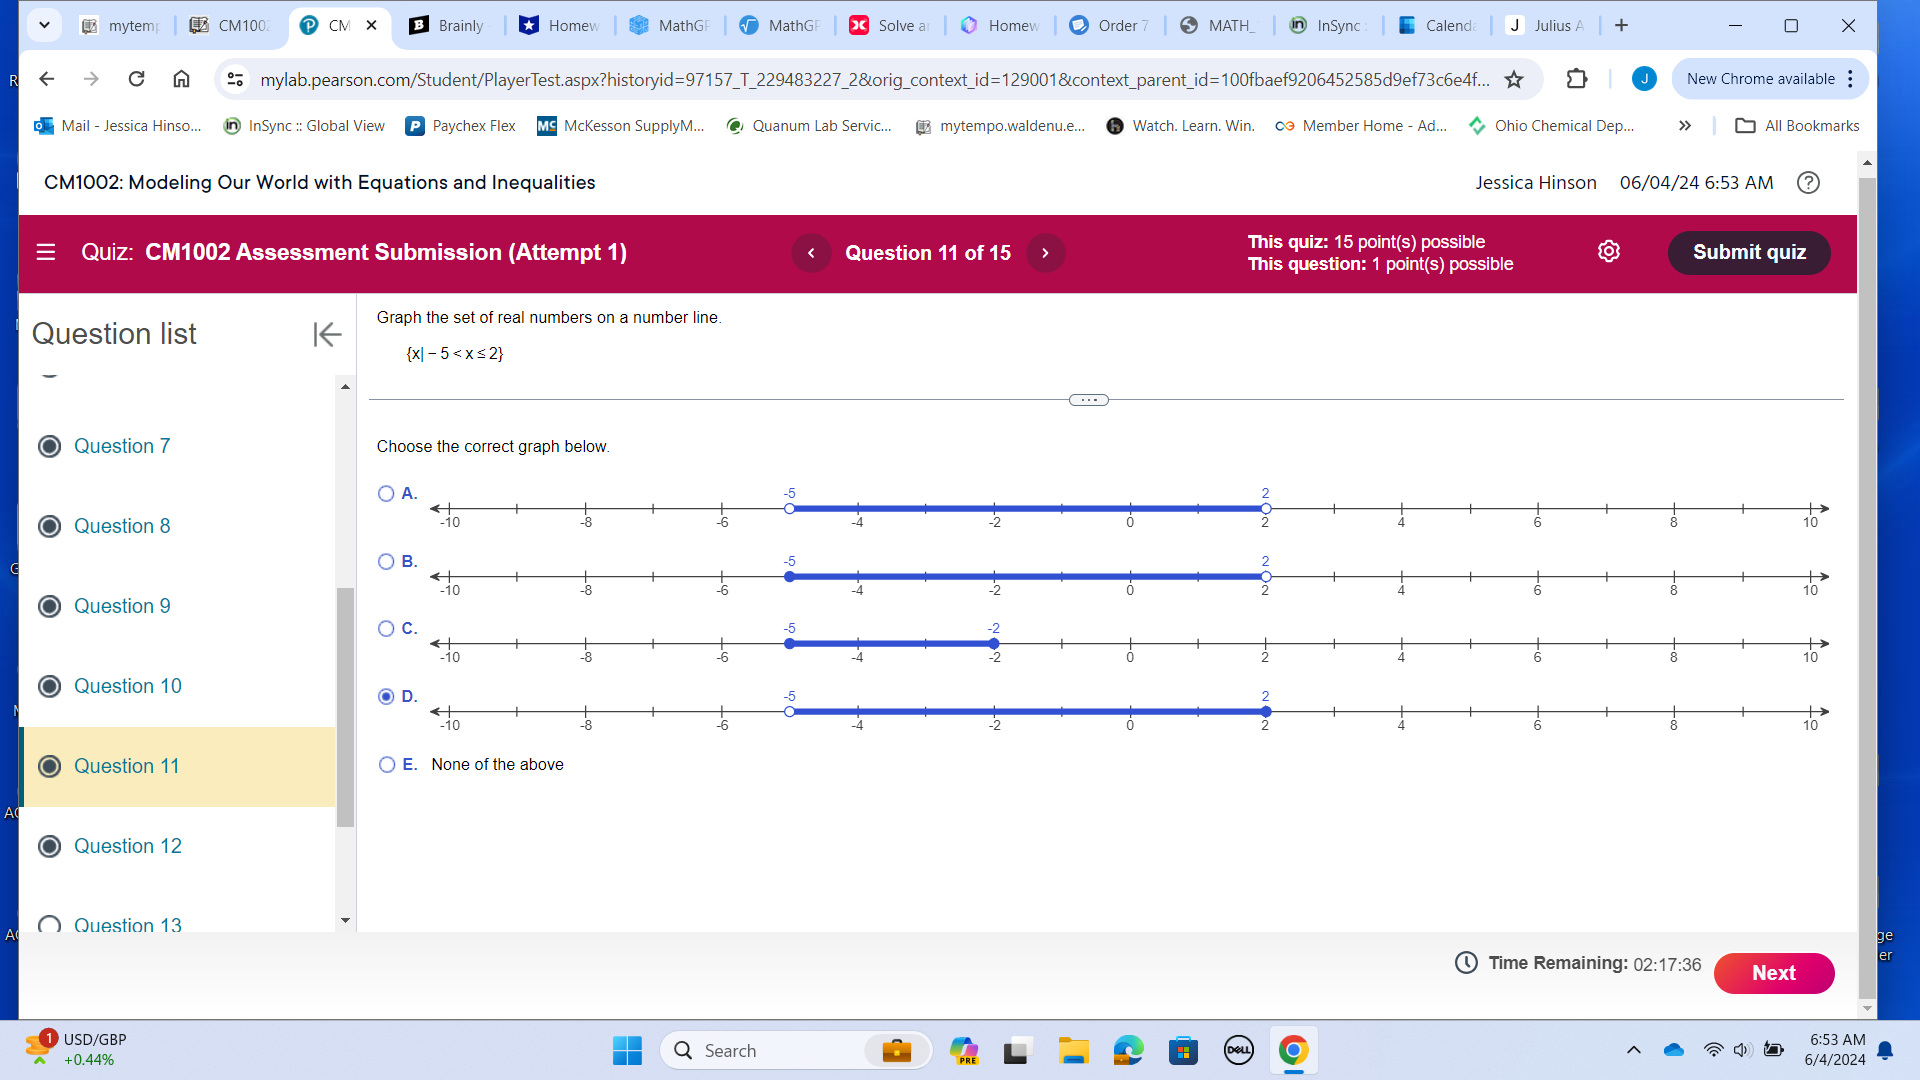This screenshot has width=1920, height=1080.
Task: Select answer option C
Action: [386, 629]
